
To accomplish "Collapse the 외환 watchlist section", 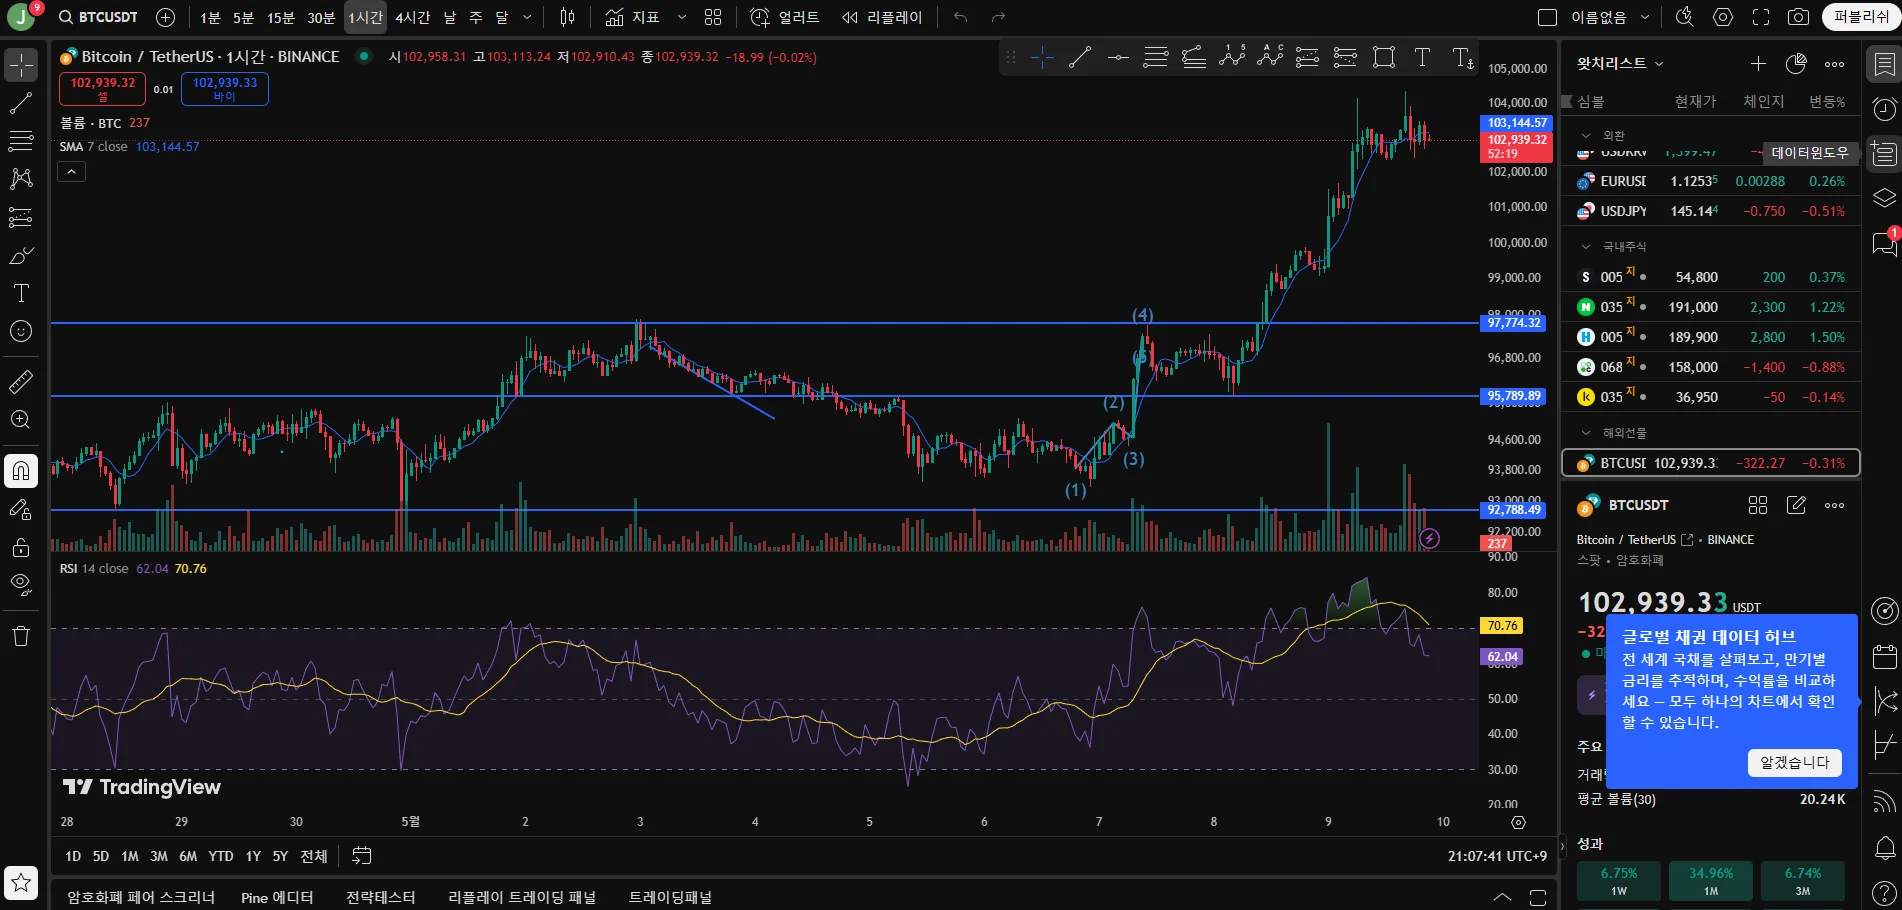I will tap(1585, 135).
